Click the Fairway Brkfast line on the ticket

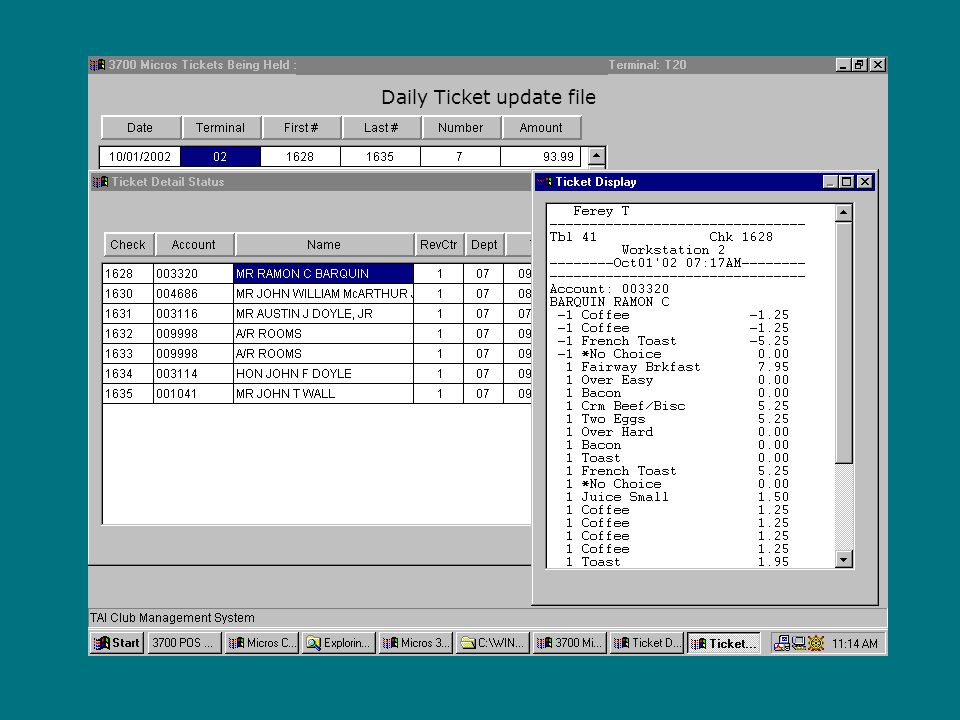[x=677, y=367]
